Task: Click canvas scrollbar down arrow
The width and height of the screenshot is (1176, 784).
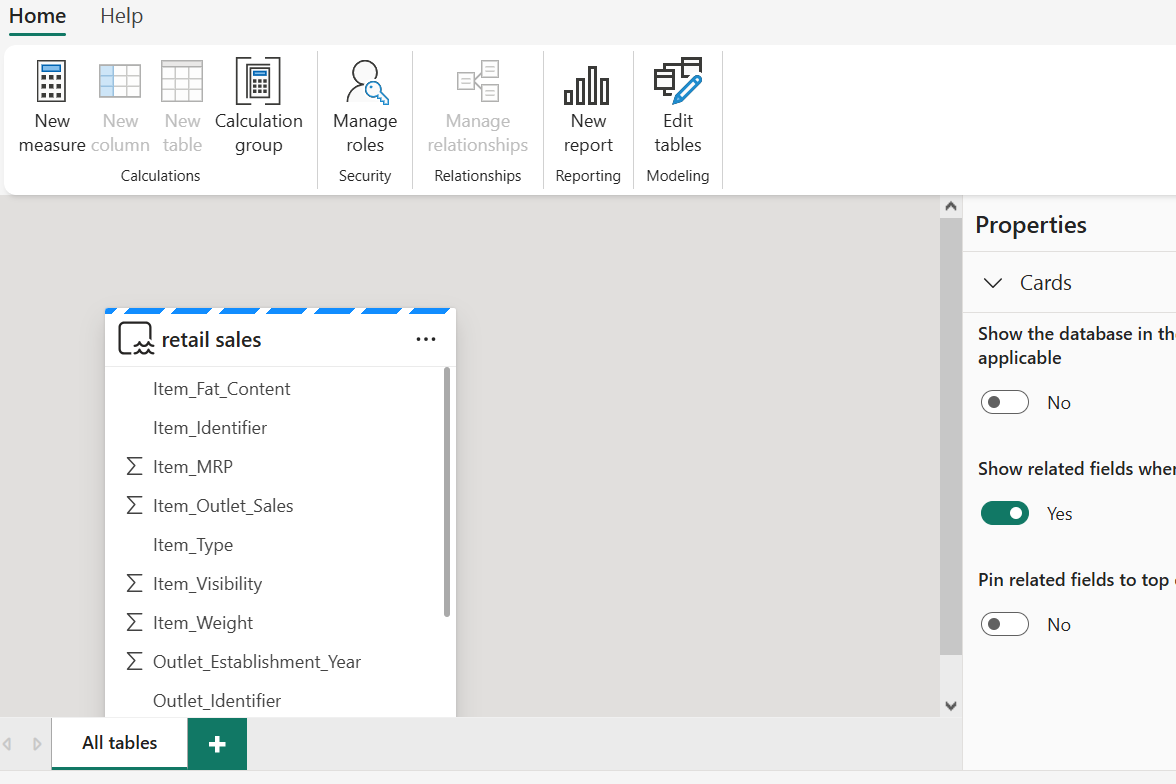Action: (x=951, y=705)
